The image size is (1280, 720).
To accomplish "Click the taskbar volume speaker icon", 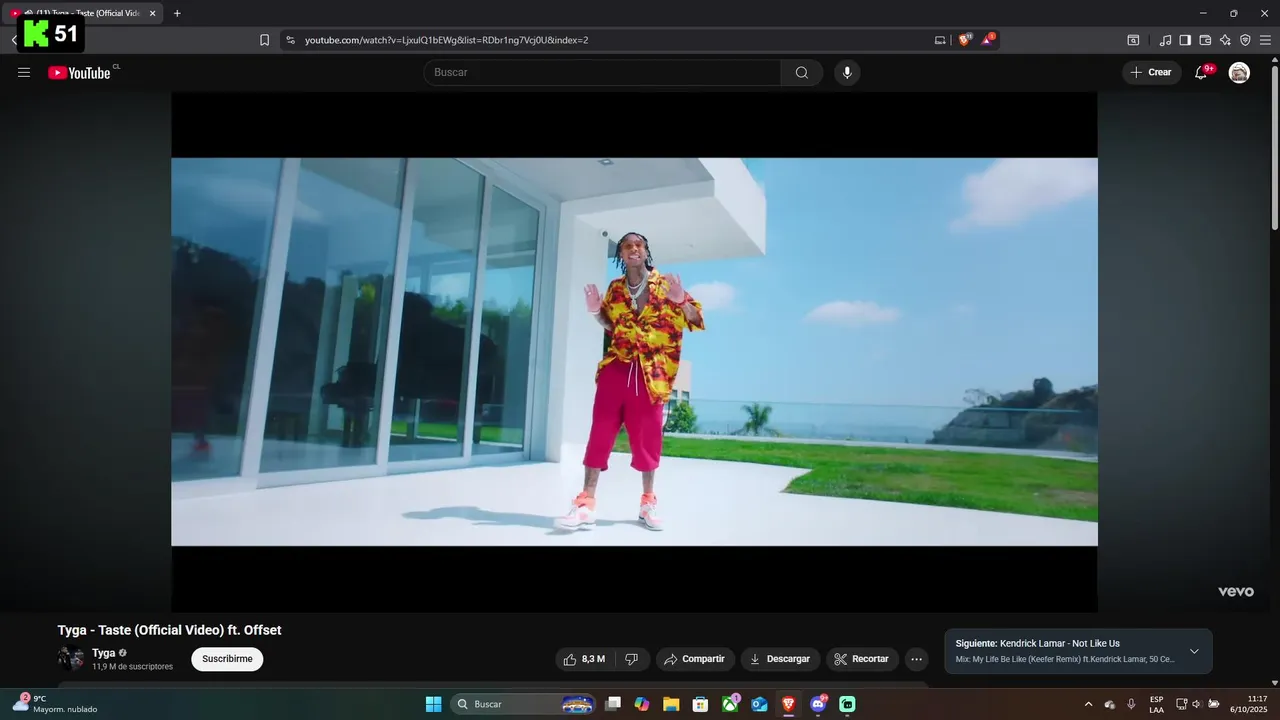I will pyautogui.click(x=1196, y=704).
